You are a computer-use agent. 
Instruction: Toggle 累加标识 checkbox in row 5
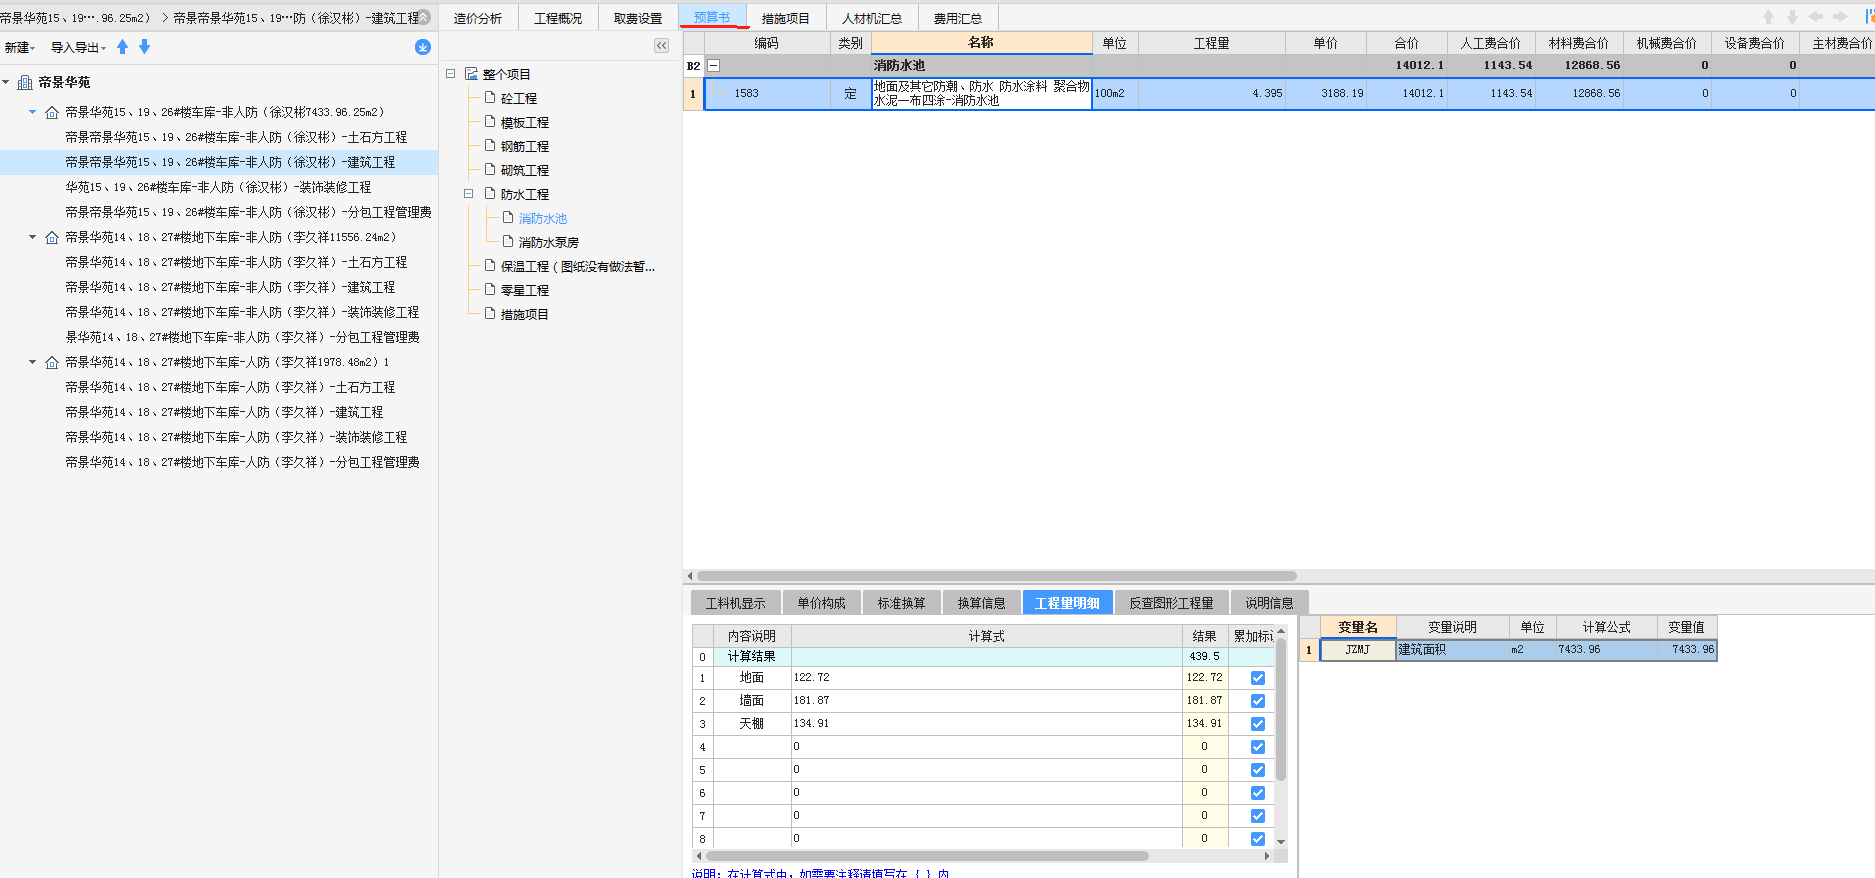tap(1258, 770)
